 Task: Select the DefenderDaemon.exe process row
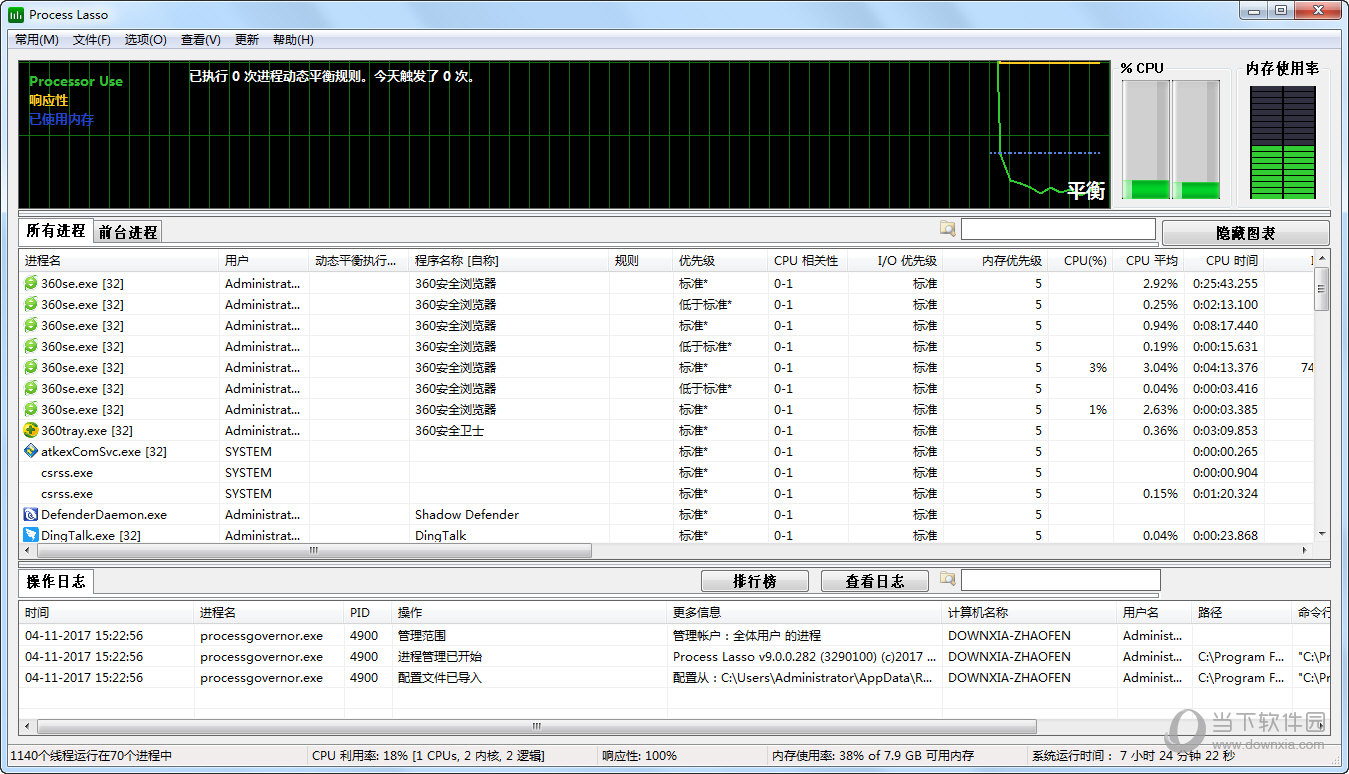666,515
